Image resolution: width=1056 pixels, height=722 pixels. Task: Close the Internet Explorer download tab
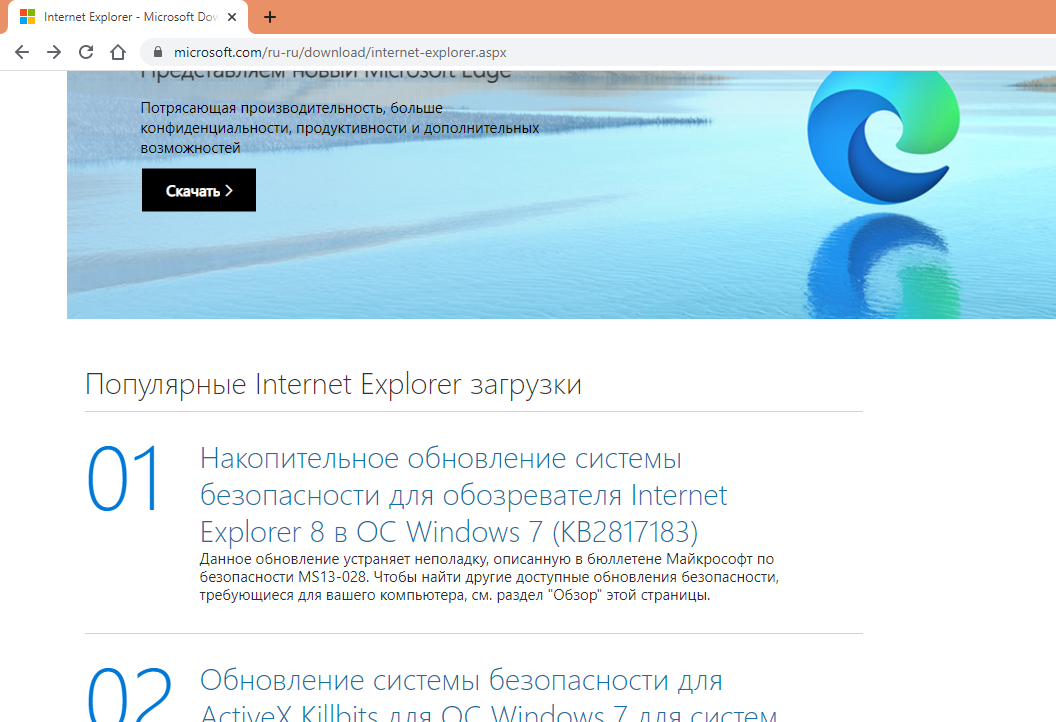(232, 17)
